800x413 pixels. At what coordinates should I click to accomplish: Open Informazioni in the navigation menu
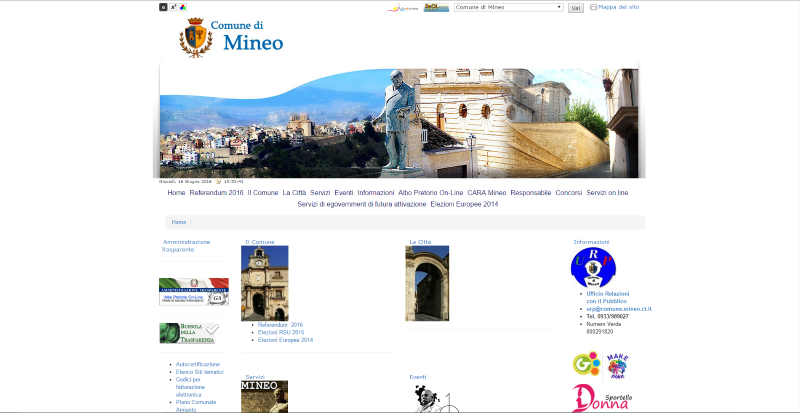376,193
